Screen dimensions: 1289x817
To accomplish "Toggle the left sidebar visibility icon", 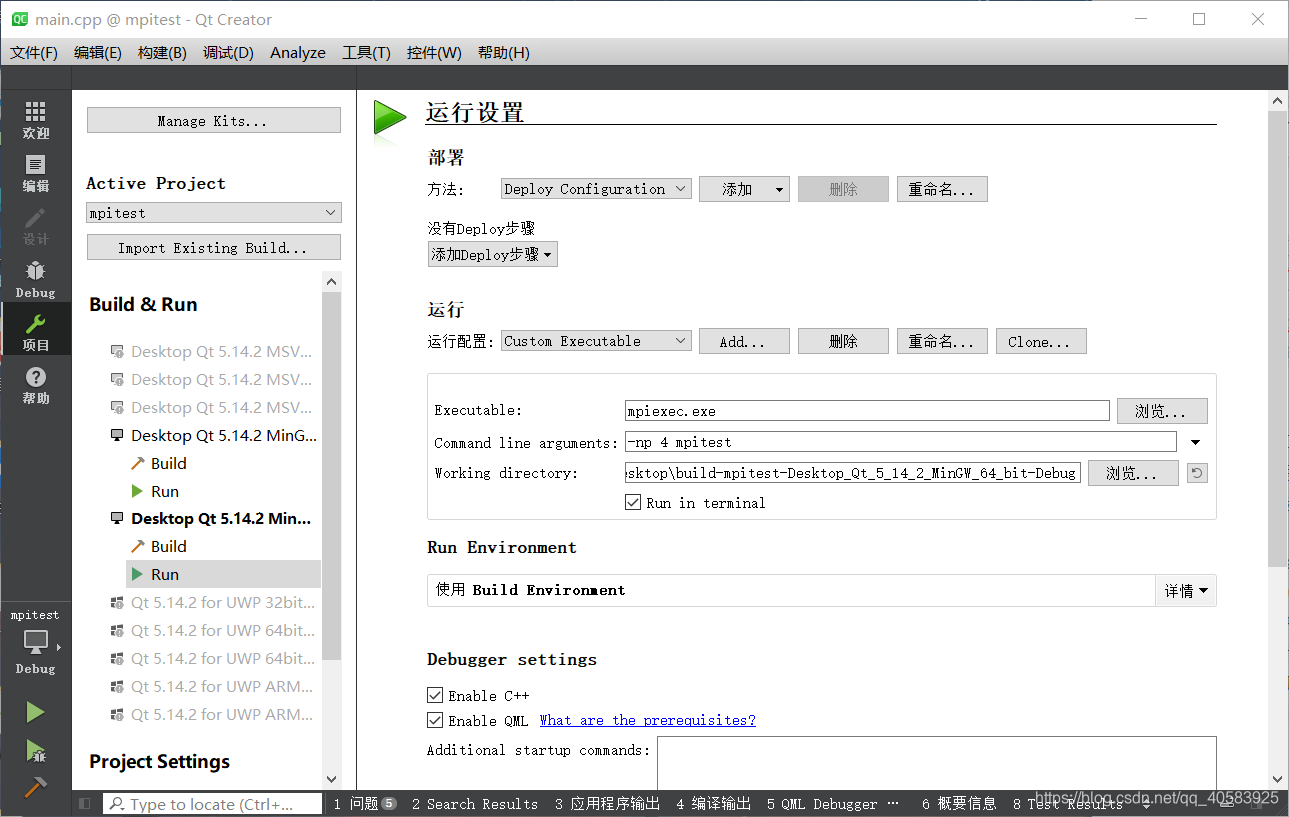I will tap(85, 804).
